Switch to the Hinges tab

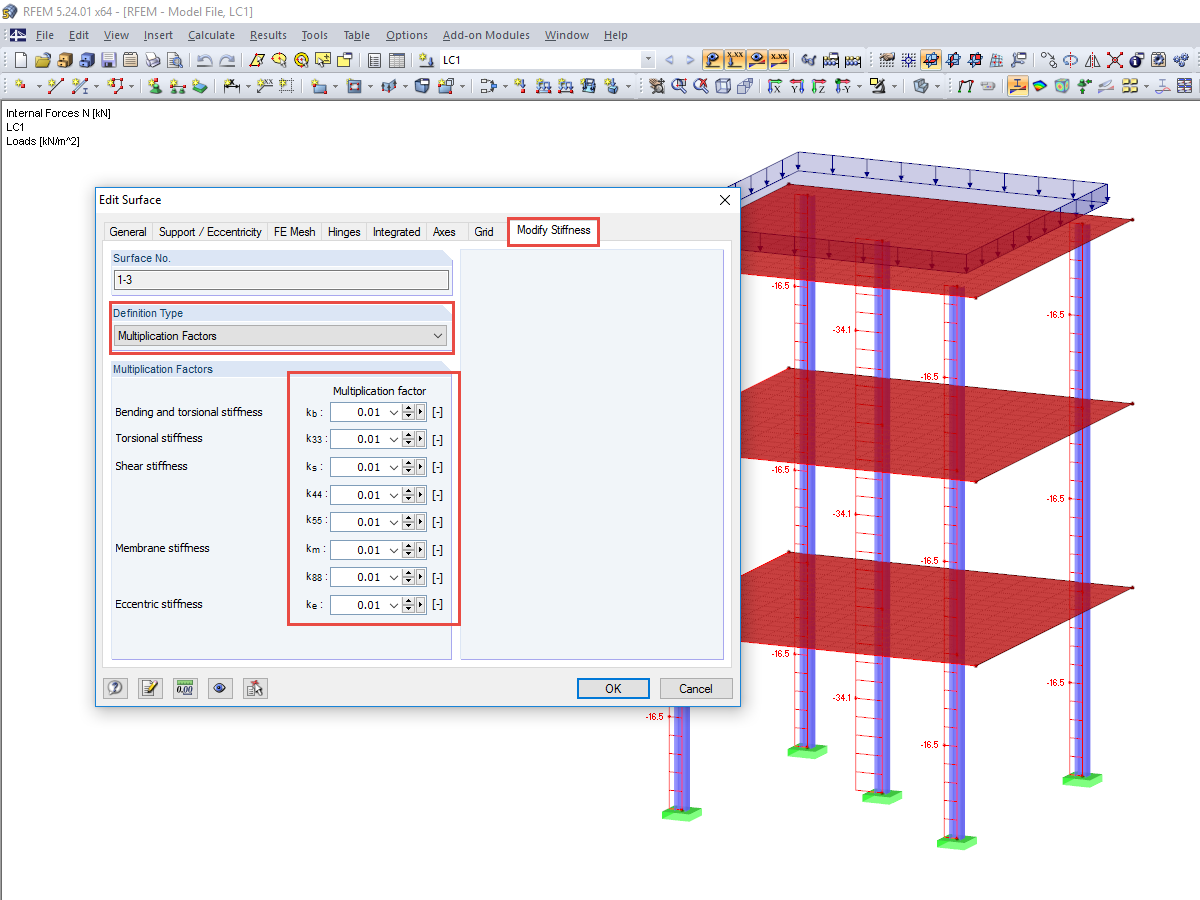click(x=344, y=232)
